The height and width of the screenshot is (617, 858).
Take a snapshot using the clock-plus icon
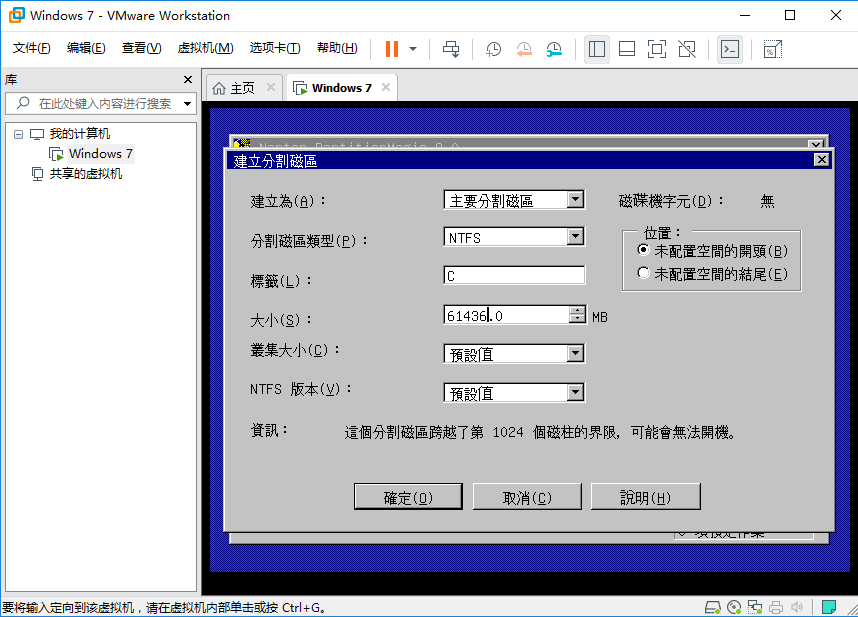tap(493, 49)
